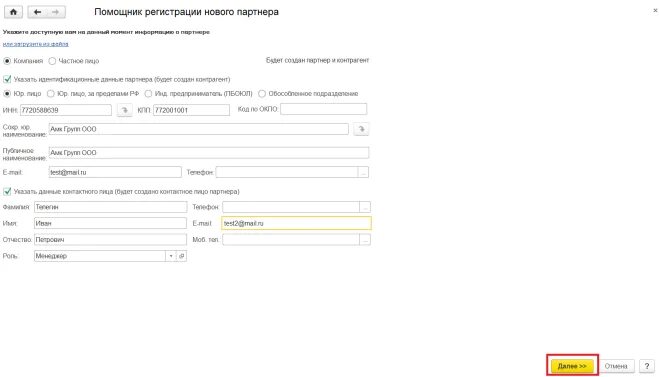Image resolution: width=659 pixels, height=377 pixels.
Task: Navigate back with left arrow
Action: [37, 12]
